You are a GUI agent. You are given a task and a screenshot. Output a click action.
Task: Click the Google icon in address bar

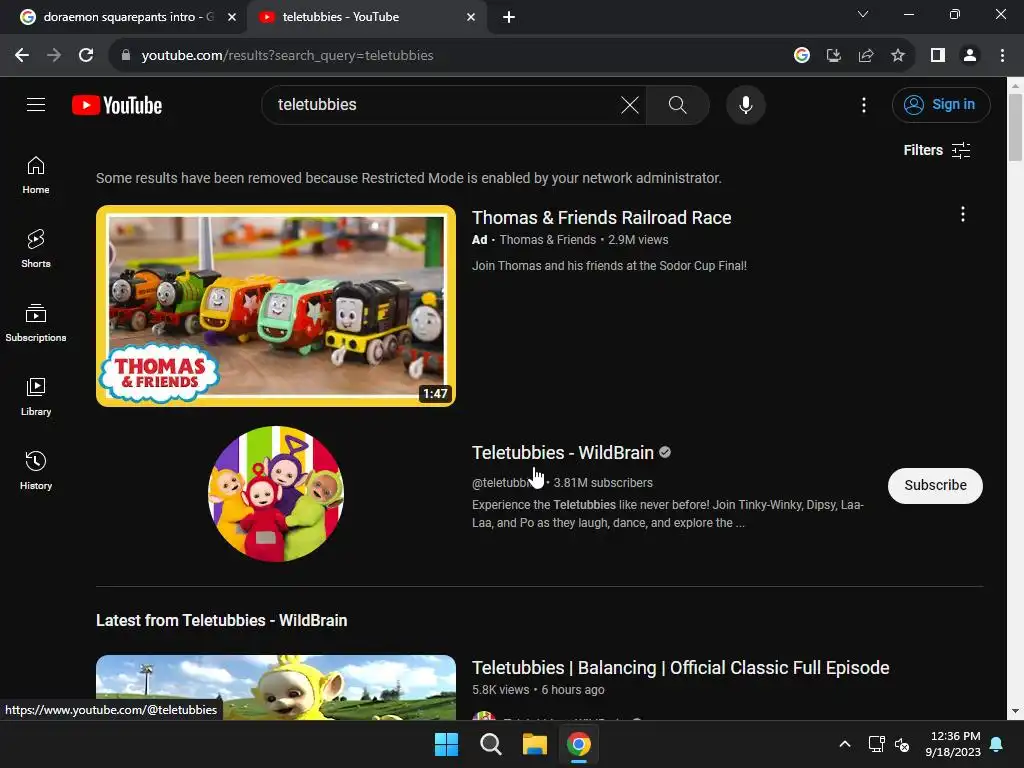(x=802, y=56)
